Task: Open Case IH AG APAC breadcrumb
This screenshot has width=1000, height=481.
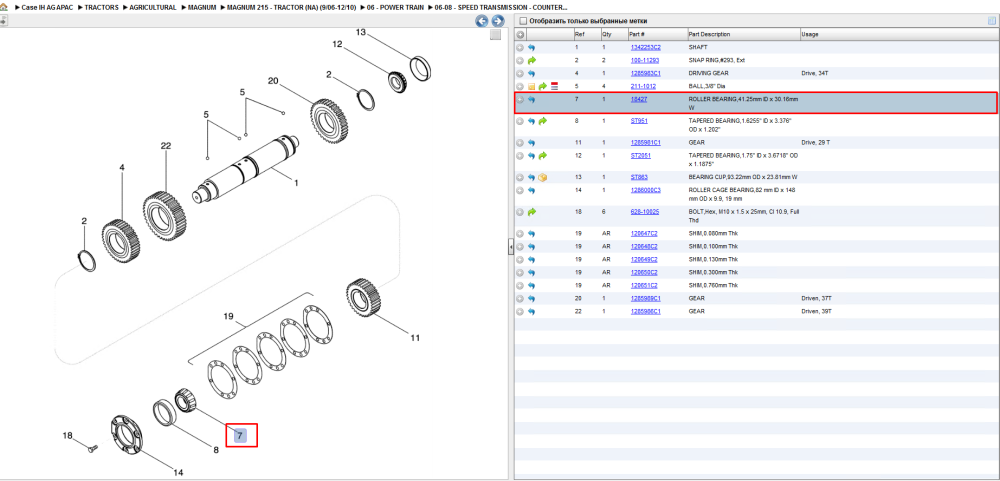Action: pos(45,7)
